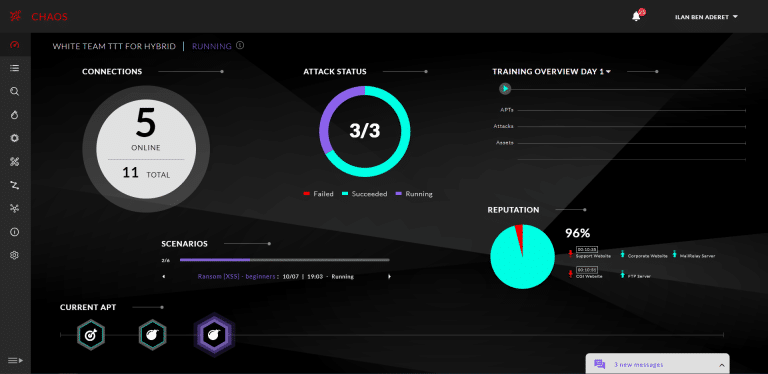Click the Ransom [XSS] - beginners scenario link

point(238,277)
